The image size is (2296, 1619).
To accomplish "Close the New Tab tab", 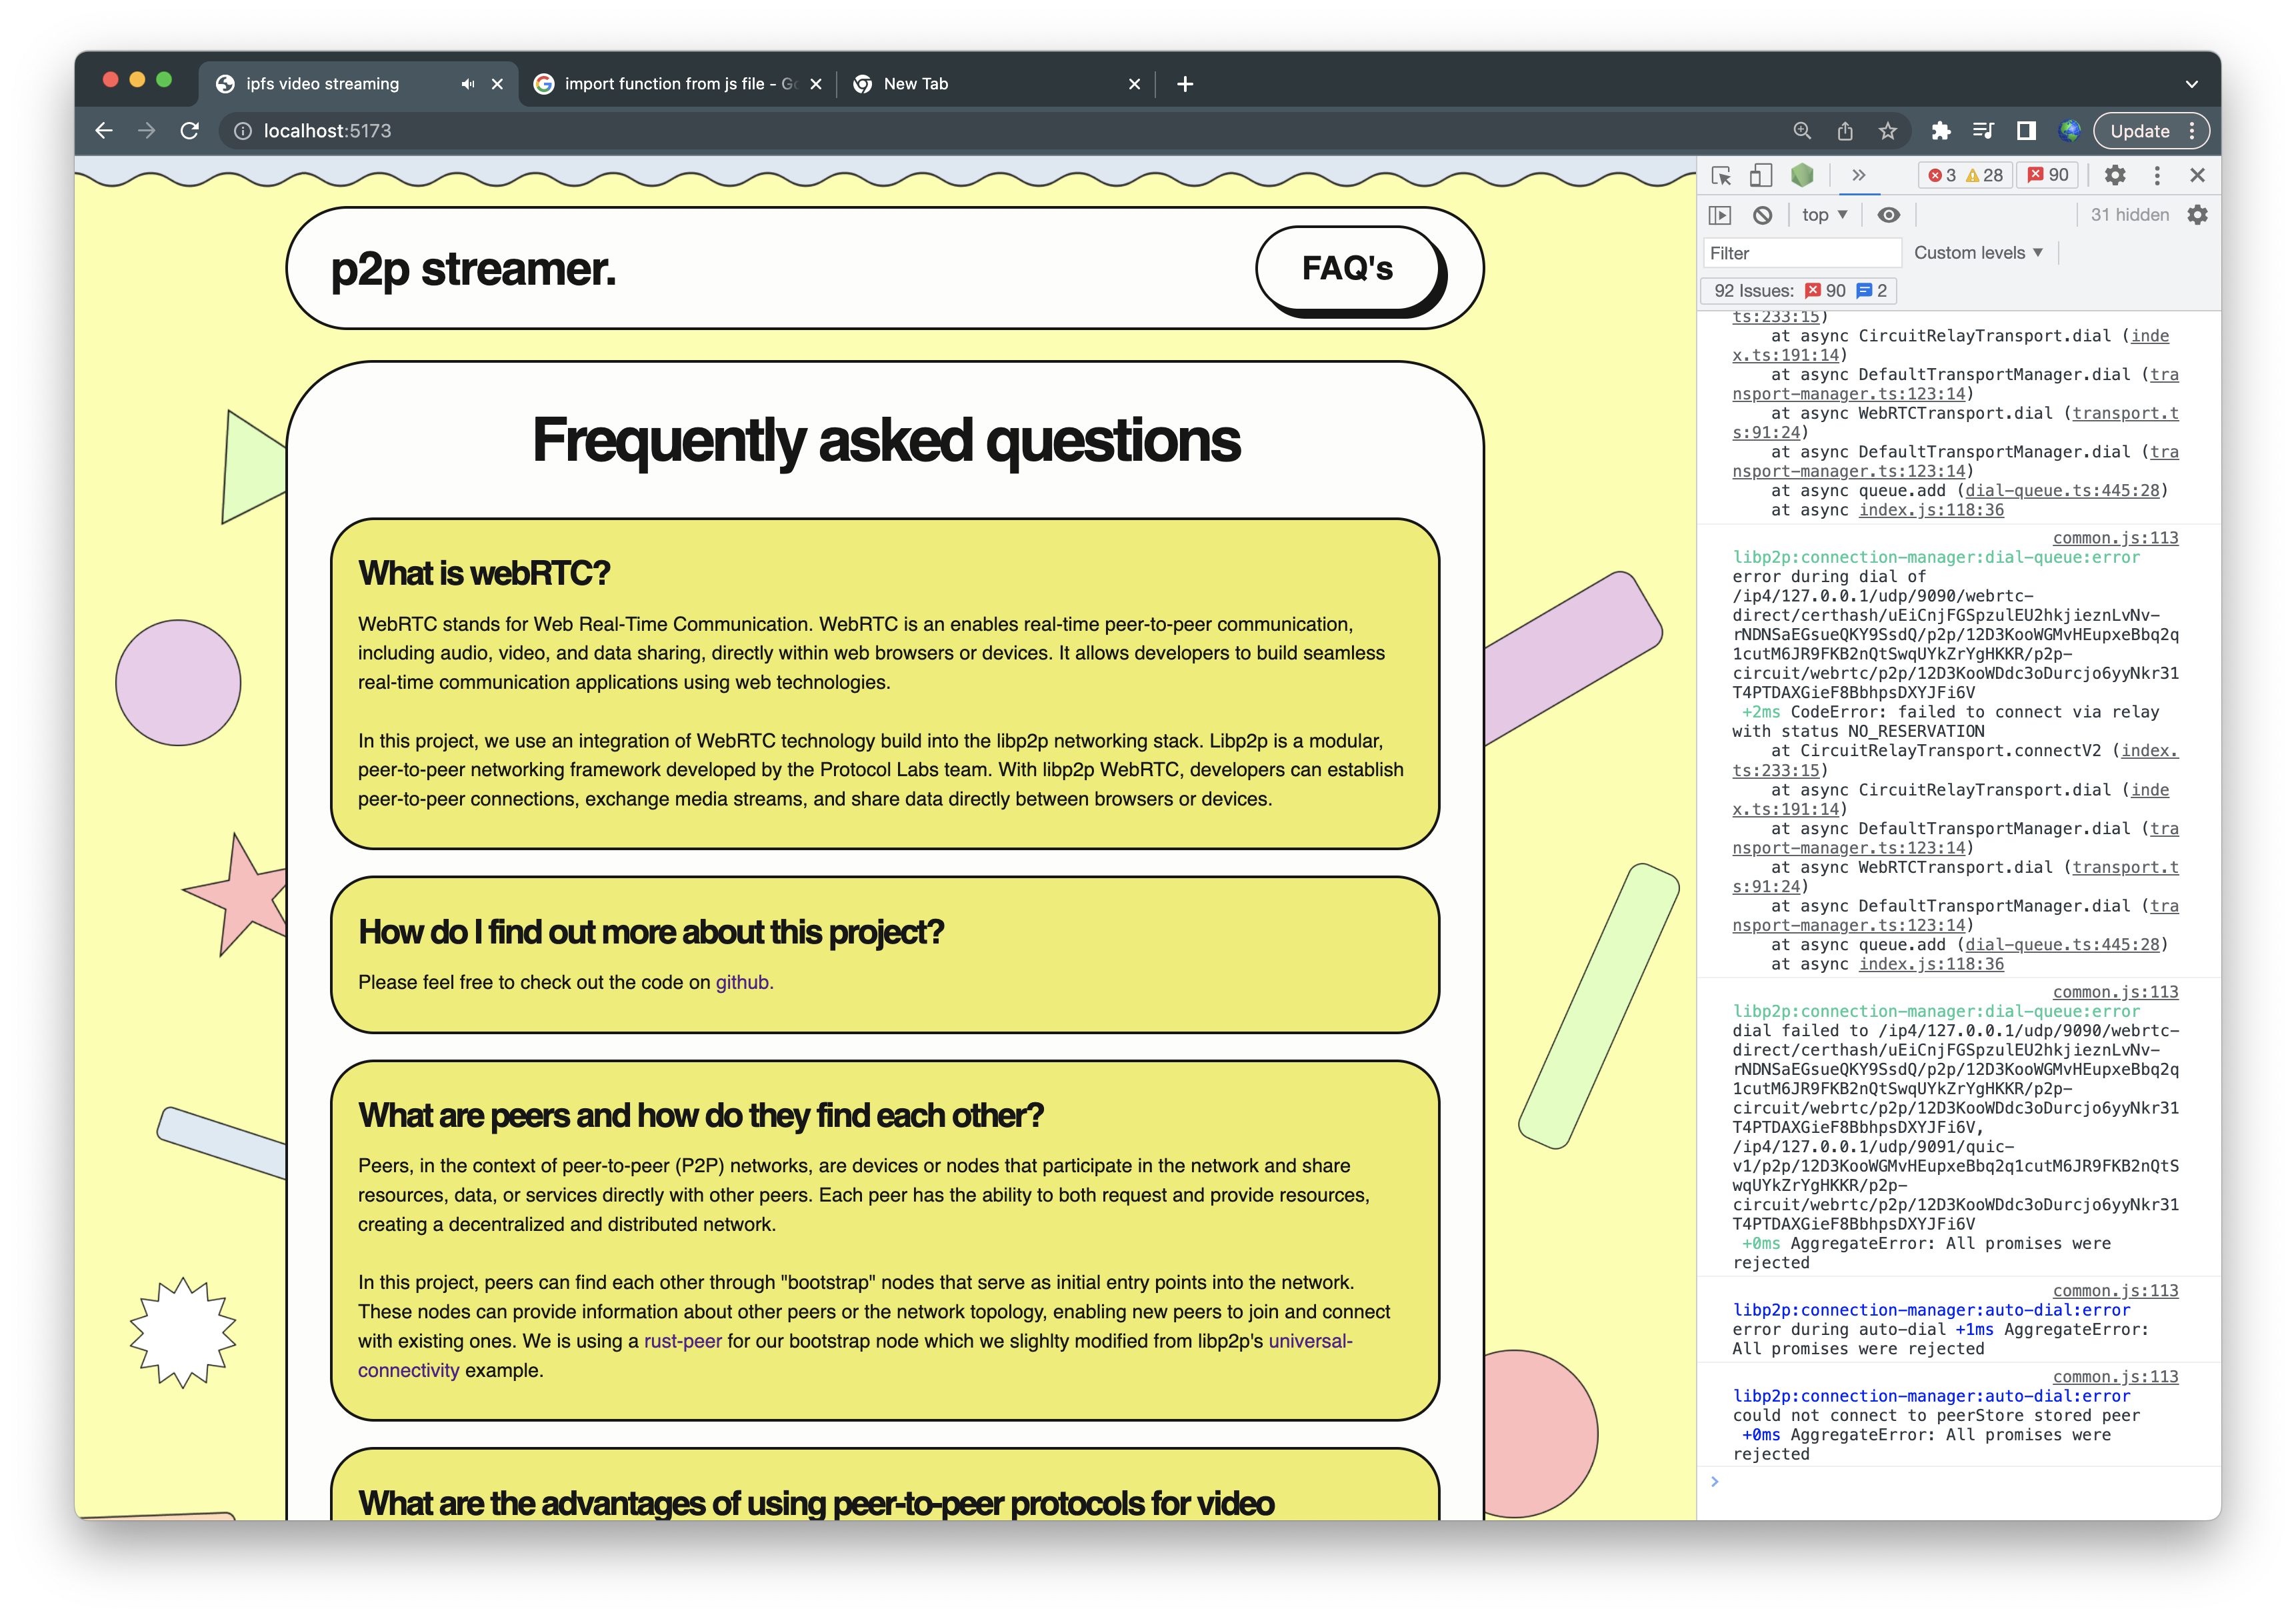I will click(1134, 84).
